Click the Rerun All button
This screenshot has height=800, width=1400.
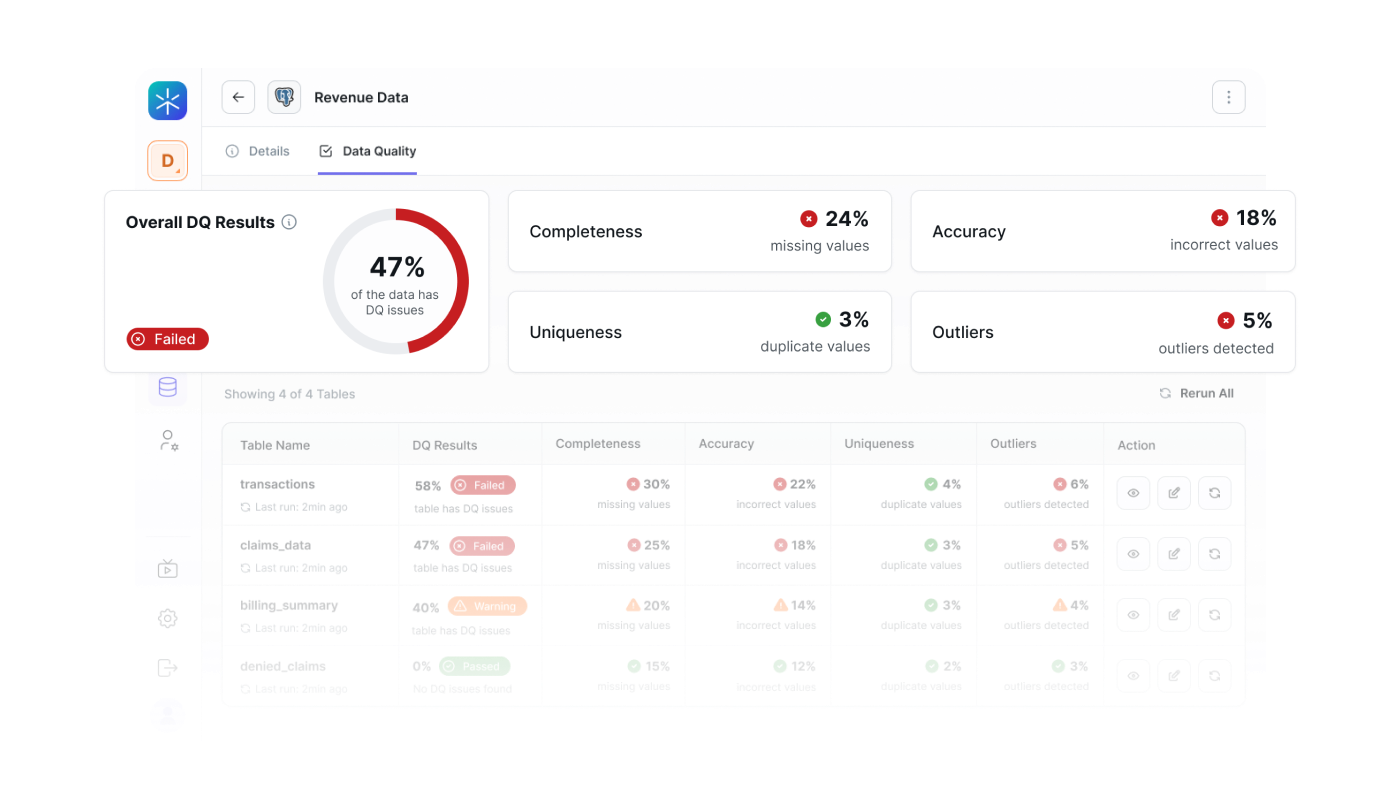coord(1196,393)
